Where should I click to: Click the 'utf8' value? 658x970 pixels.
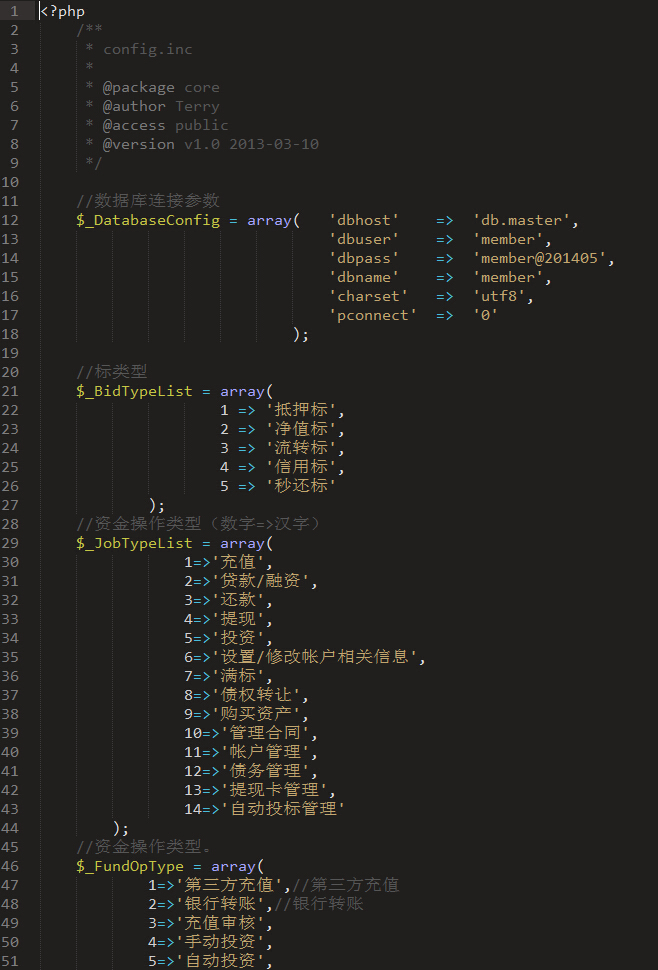click(x=499, y=296)
